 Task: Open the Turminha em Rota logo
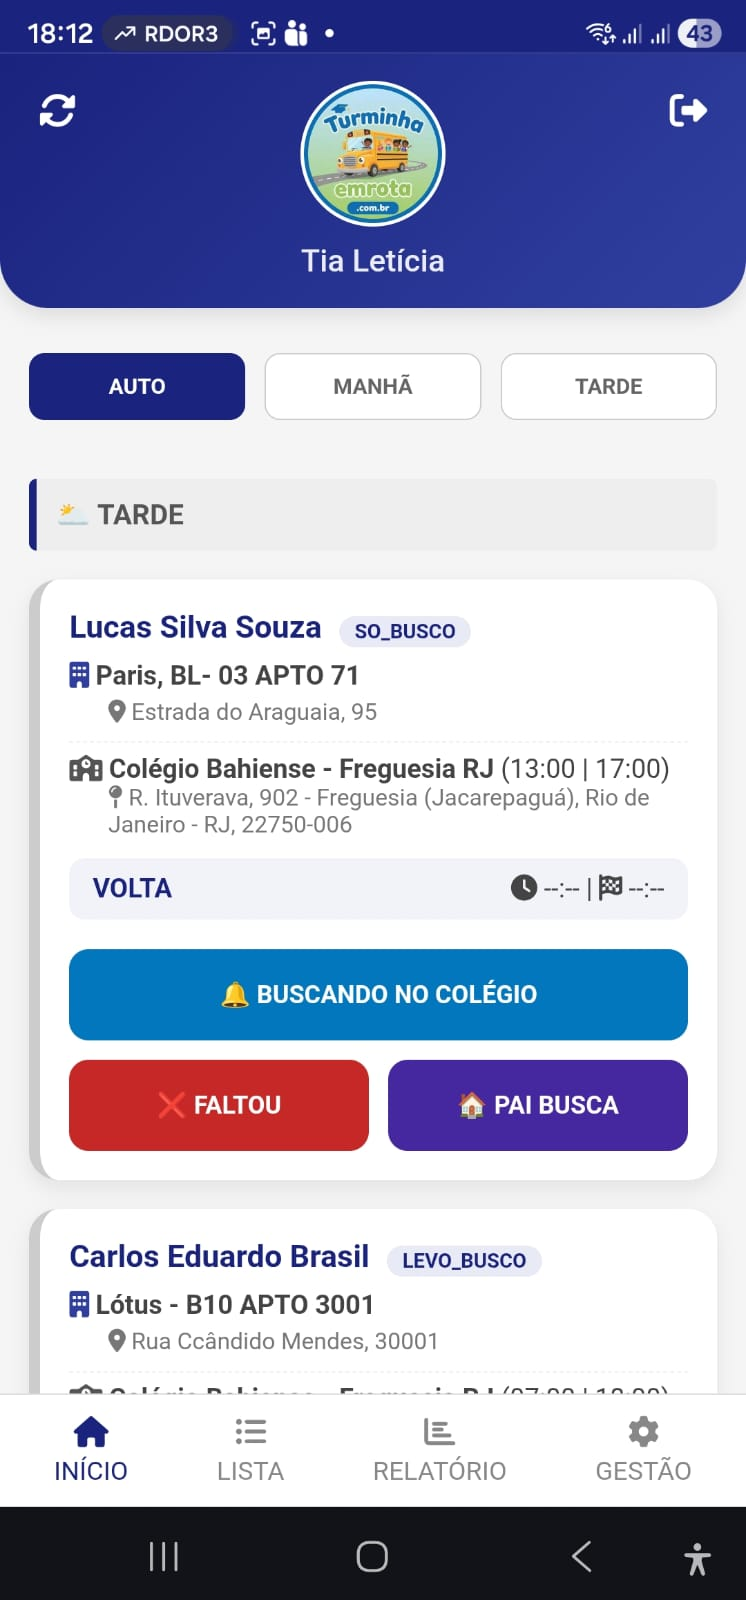pos(373,154)
